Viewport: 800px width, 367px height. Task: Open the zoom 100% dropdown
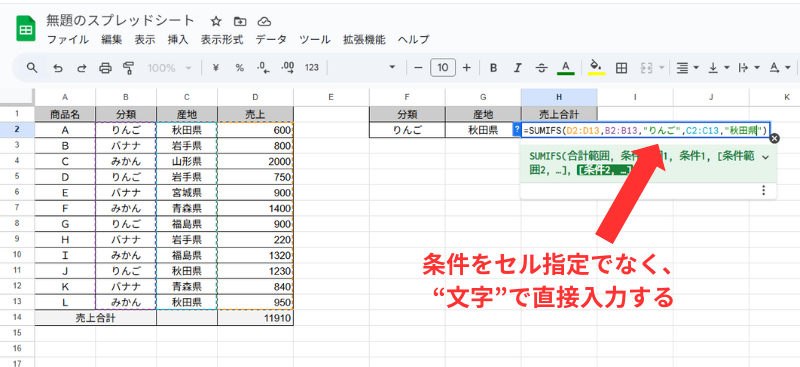coord(169,67)
